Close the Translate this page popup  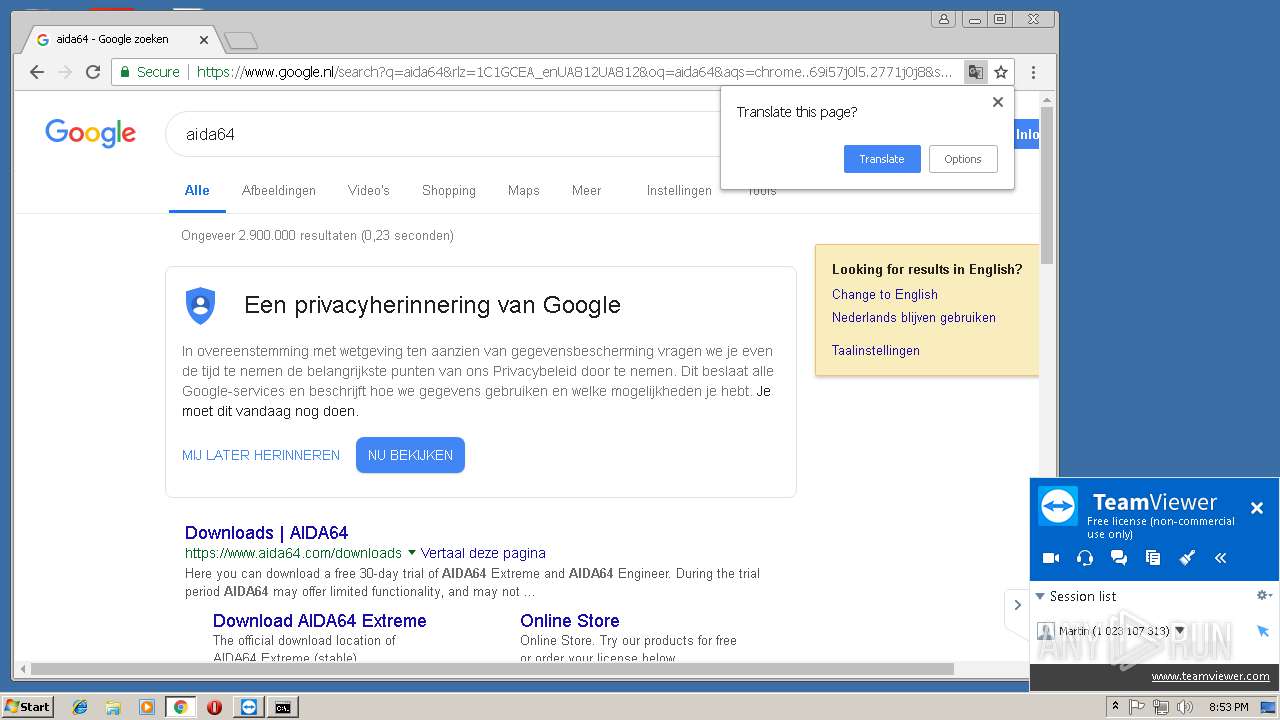997,102
